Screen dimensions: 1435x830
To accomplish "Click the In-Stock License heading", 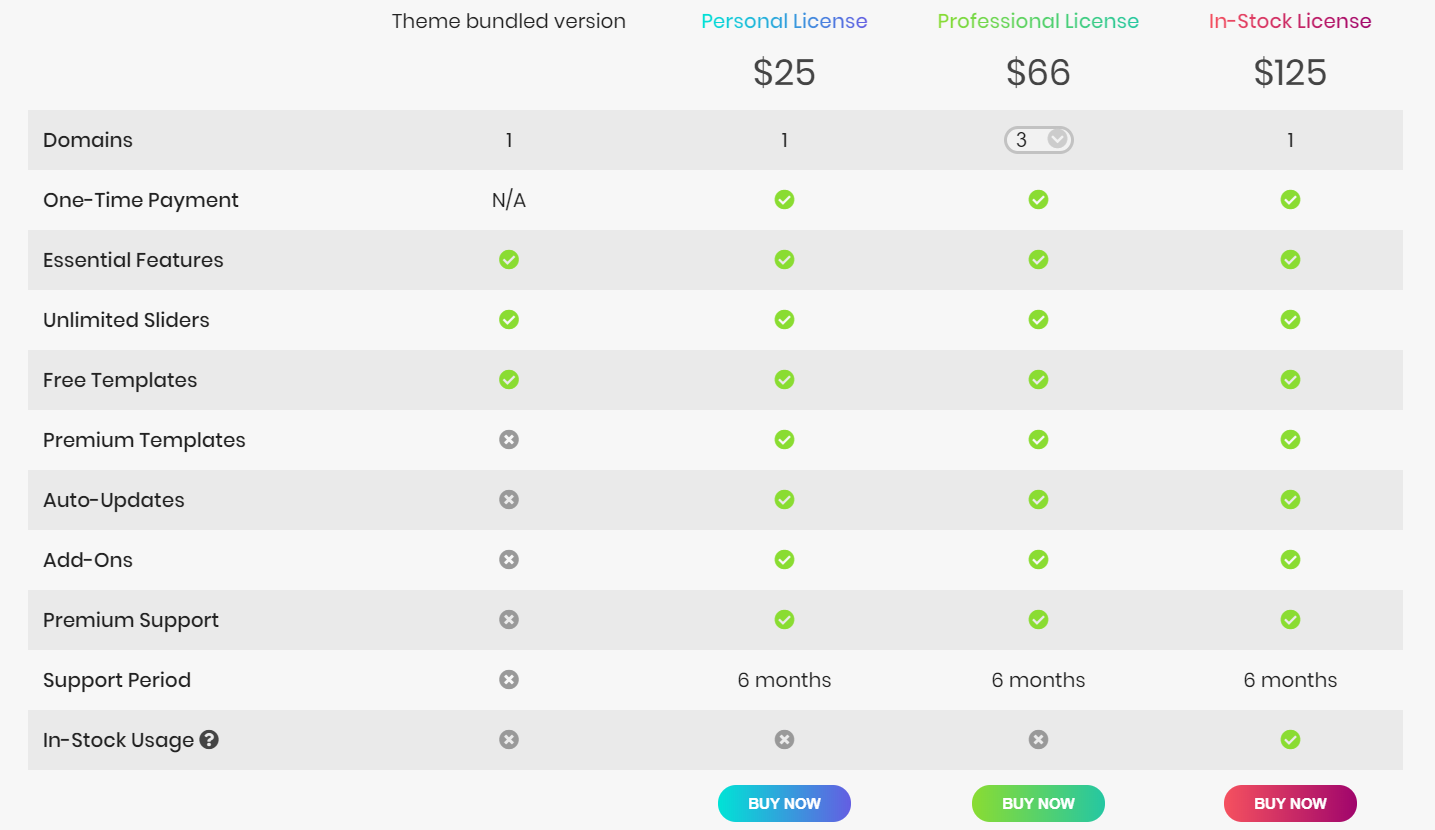I will click(1290, 21).
